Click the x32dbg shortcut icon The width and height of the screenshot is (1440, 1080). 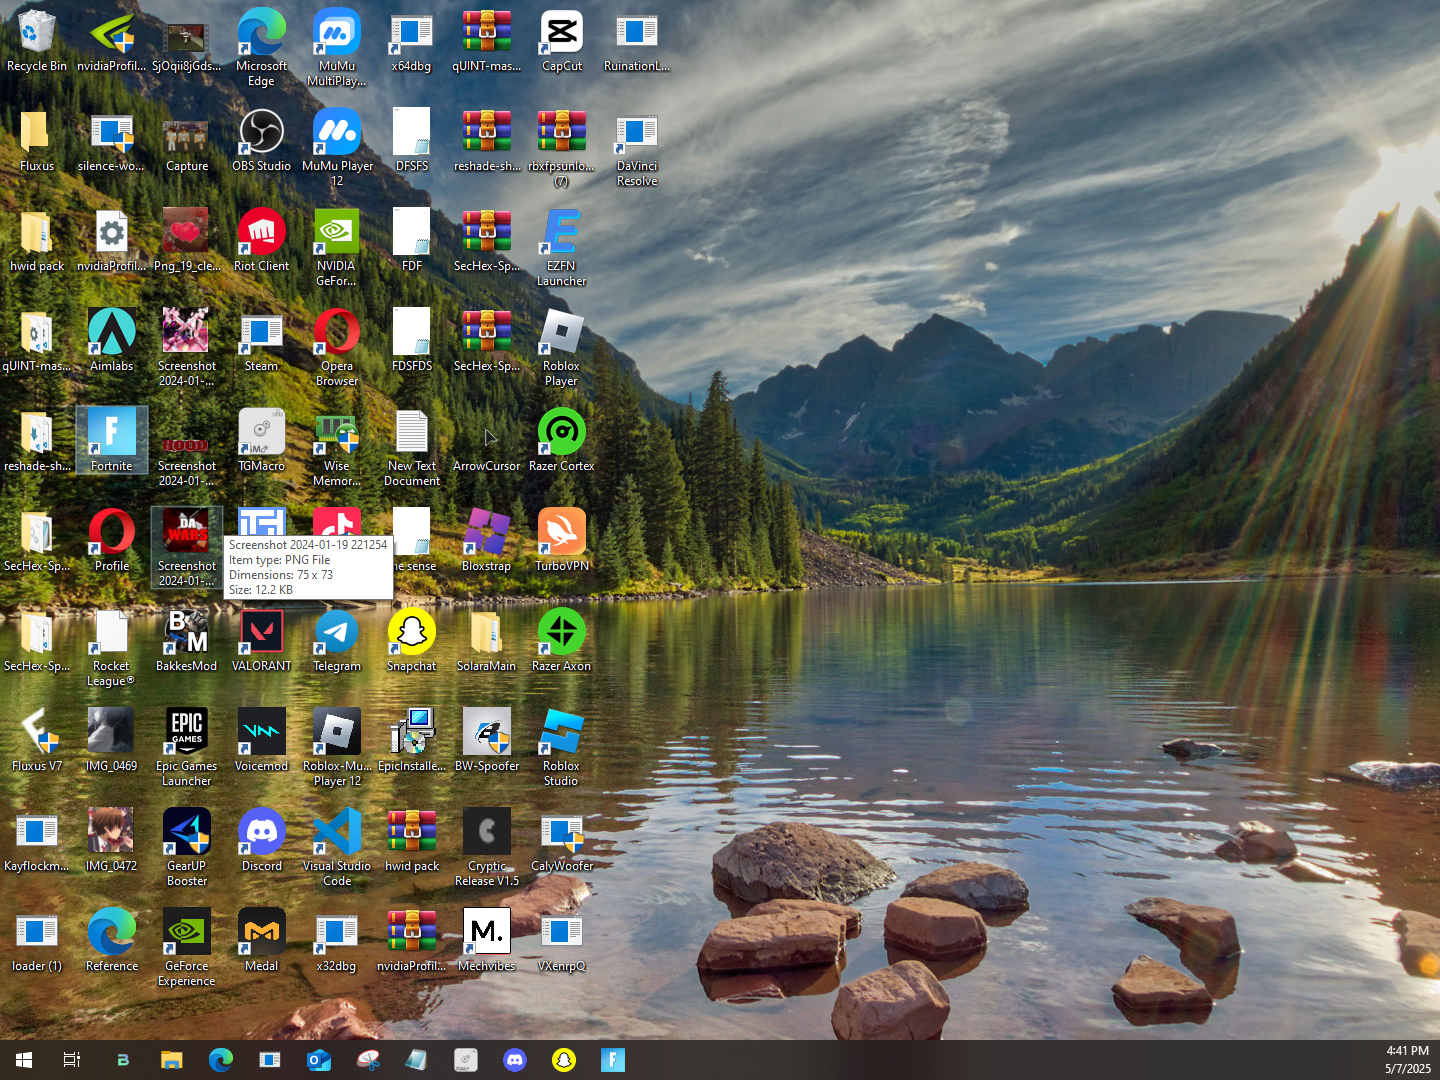point(337,940)
